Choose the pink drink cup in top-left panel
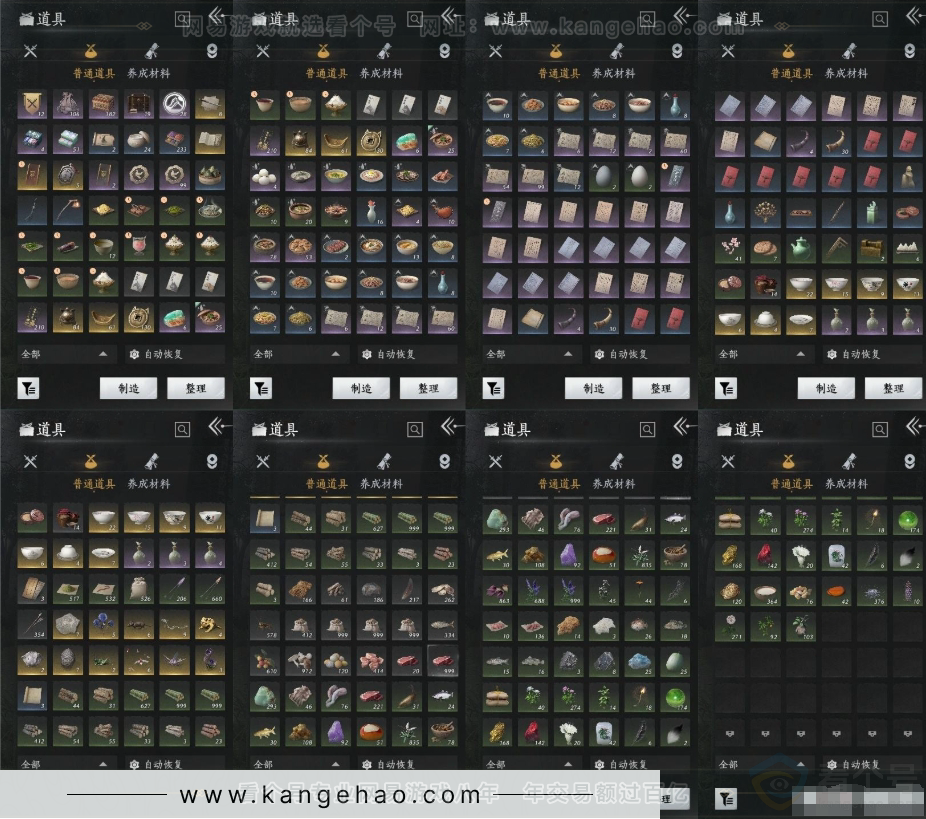The image size is (926, 819). 138,246
